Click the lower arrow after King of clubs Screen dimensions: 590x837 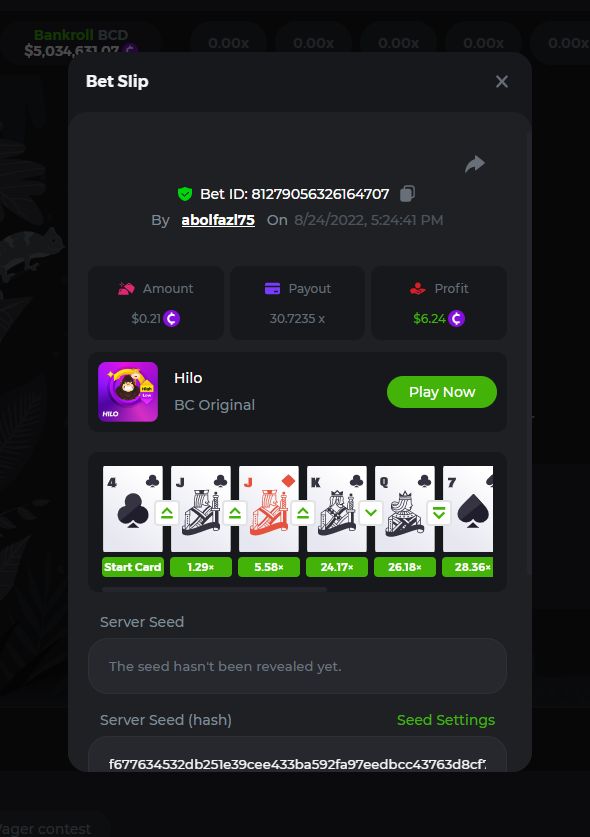[371, 514]
